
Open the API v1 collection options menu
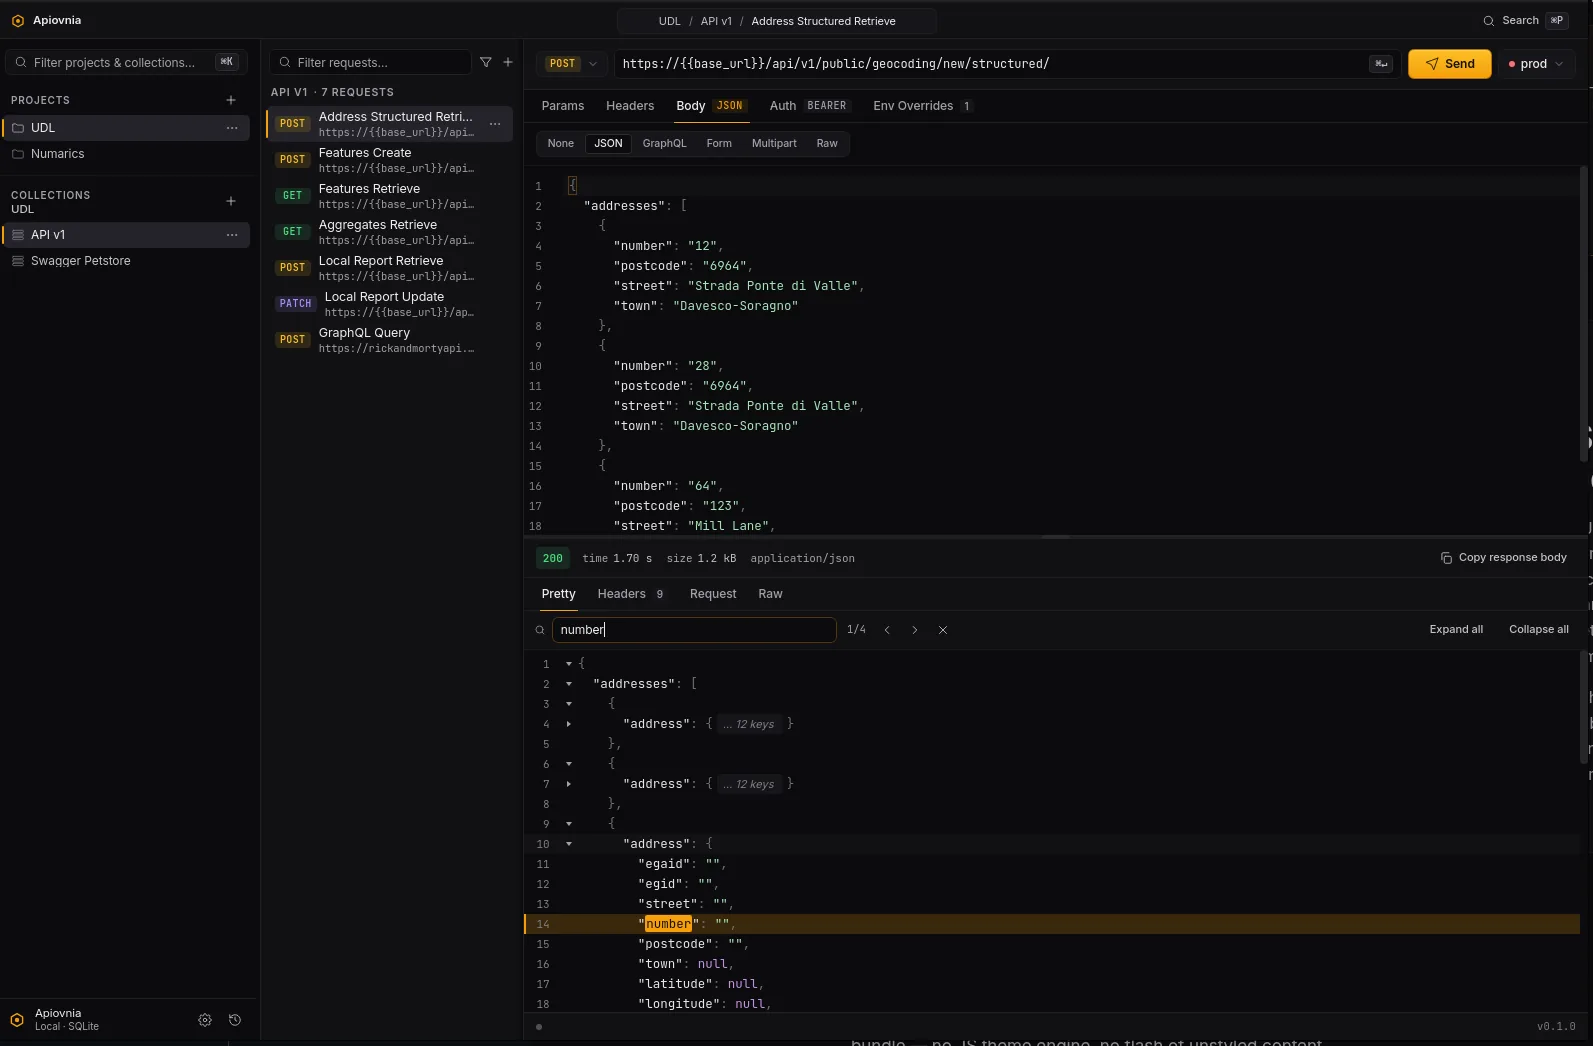click(232, 235)
